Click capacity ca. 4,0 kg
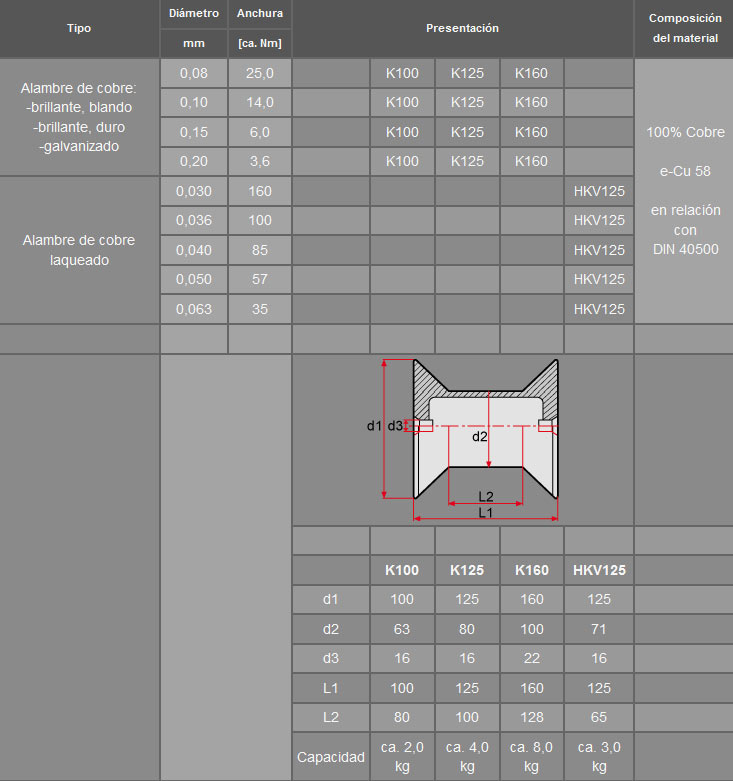Viewport: 733px width, 781px height. coord(467,757)
